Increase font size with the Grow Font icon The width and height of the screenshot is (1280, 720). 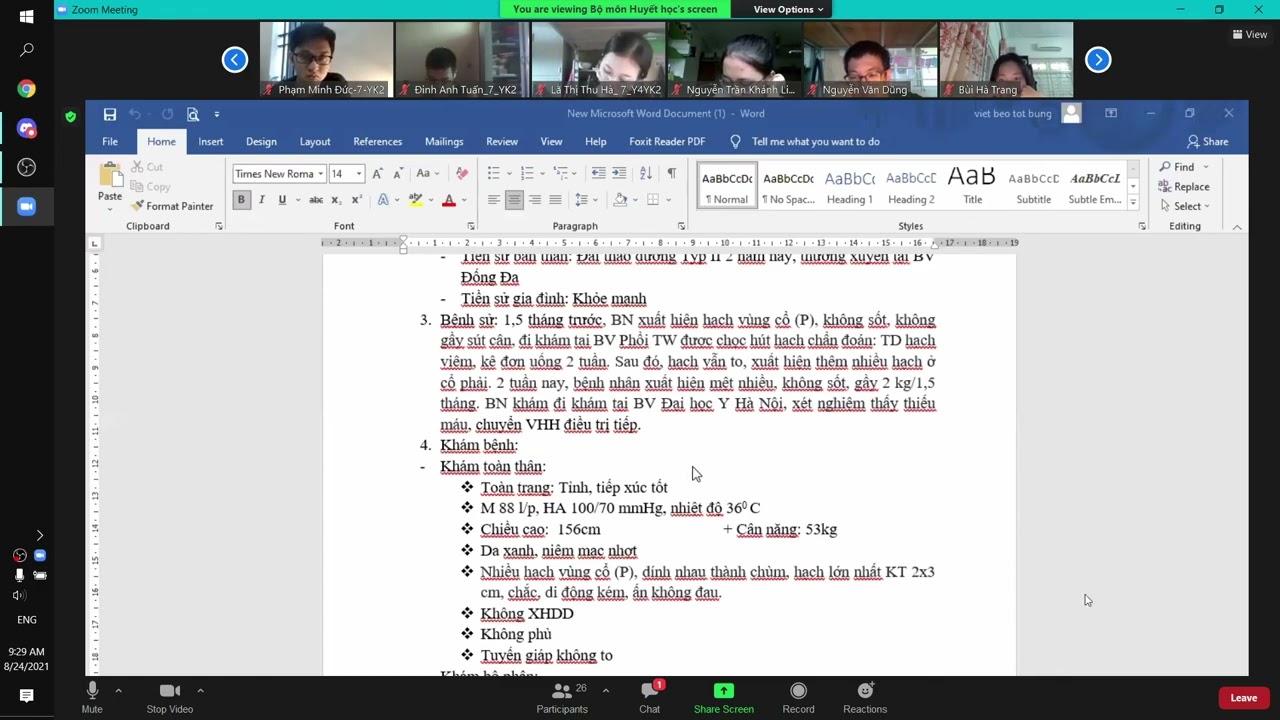(x=377, y=174)
